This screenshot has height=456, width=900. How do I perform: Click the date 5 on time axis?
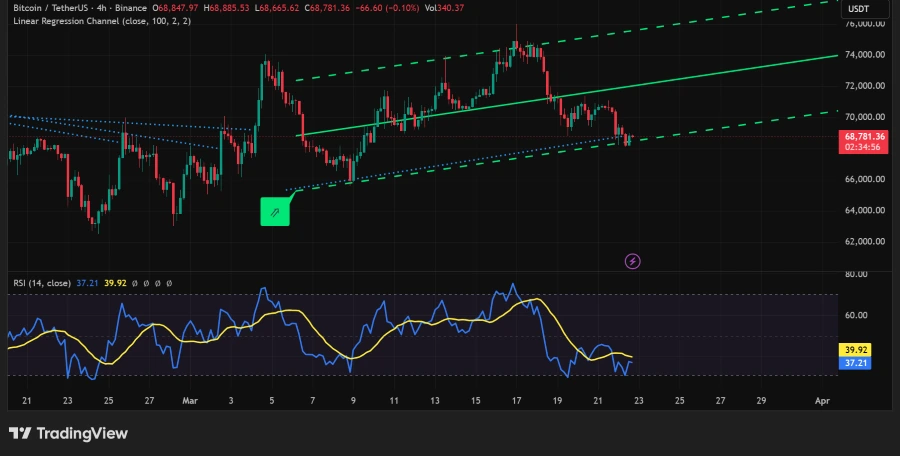271,401
